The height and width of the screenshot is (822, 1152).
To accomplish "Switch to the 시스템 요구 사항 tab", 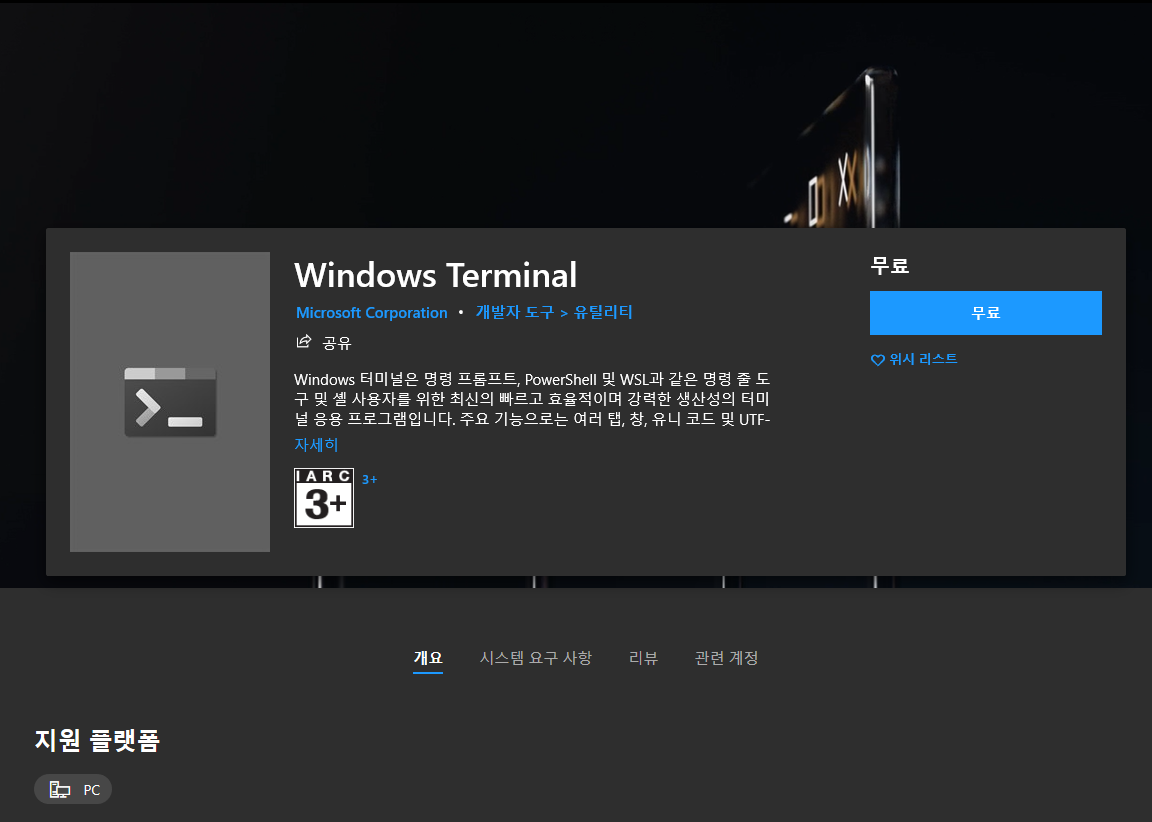I will coord(536,658).
